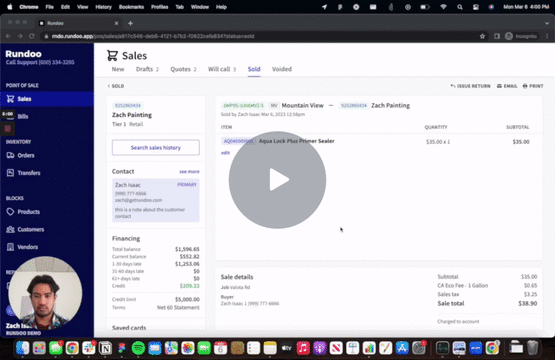The width and height of the screenshot is (555, 360).
Task: Click the address bar URL
Action: [153, 36]
